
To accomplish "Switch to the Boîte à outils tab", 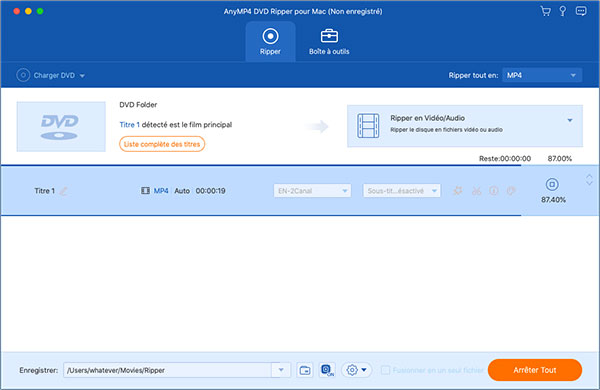I will [x=329, y=41].
